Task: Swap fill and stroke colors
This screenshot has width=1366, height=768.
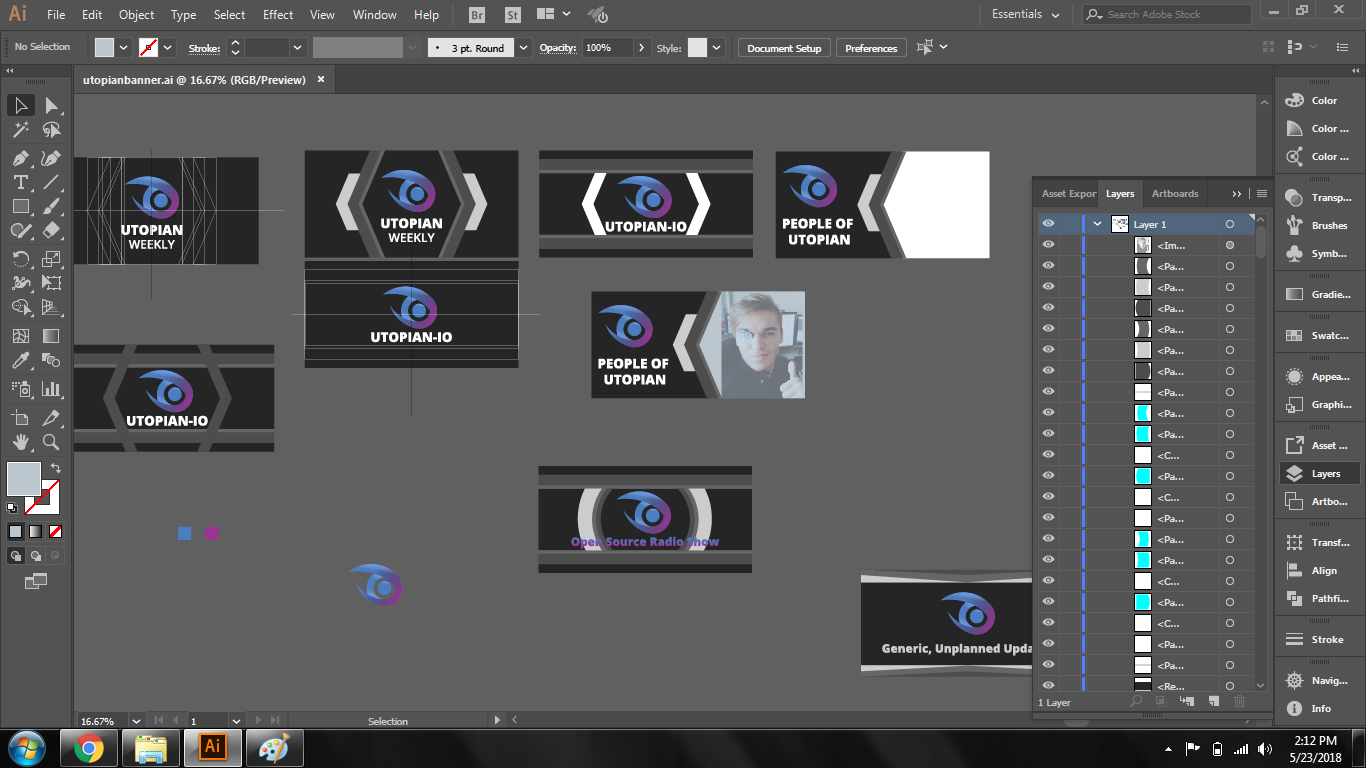Action: click(55, 467)
